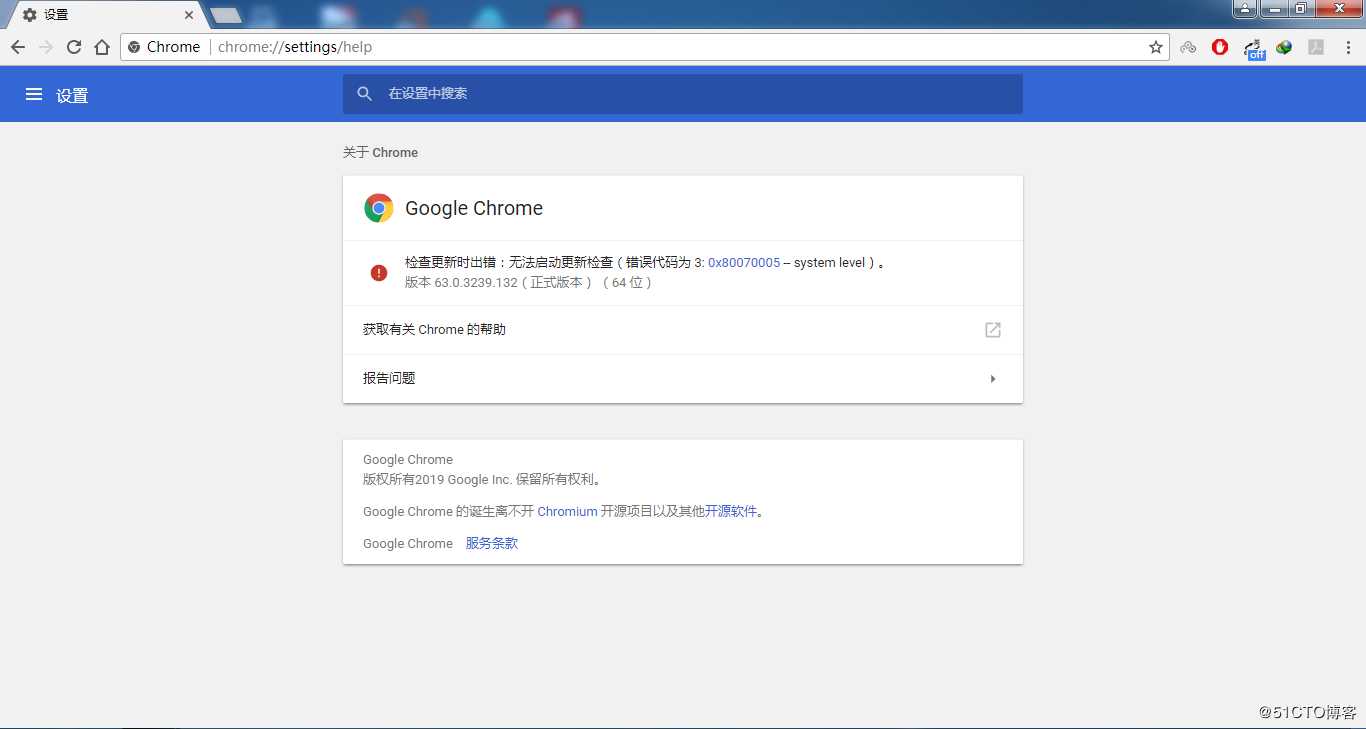Close the 设置 tab
Viewport: 1366px width, 729px height.
coord(189,15)
